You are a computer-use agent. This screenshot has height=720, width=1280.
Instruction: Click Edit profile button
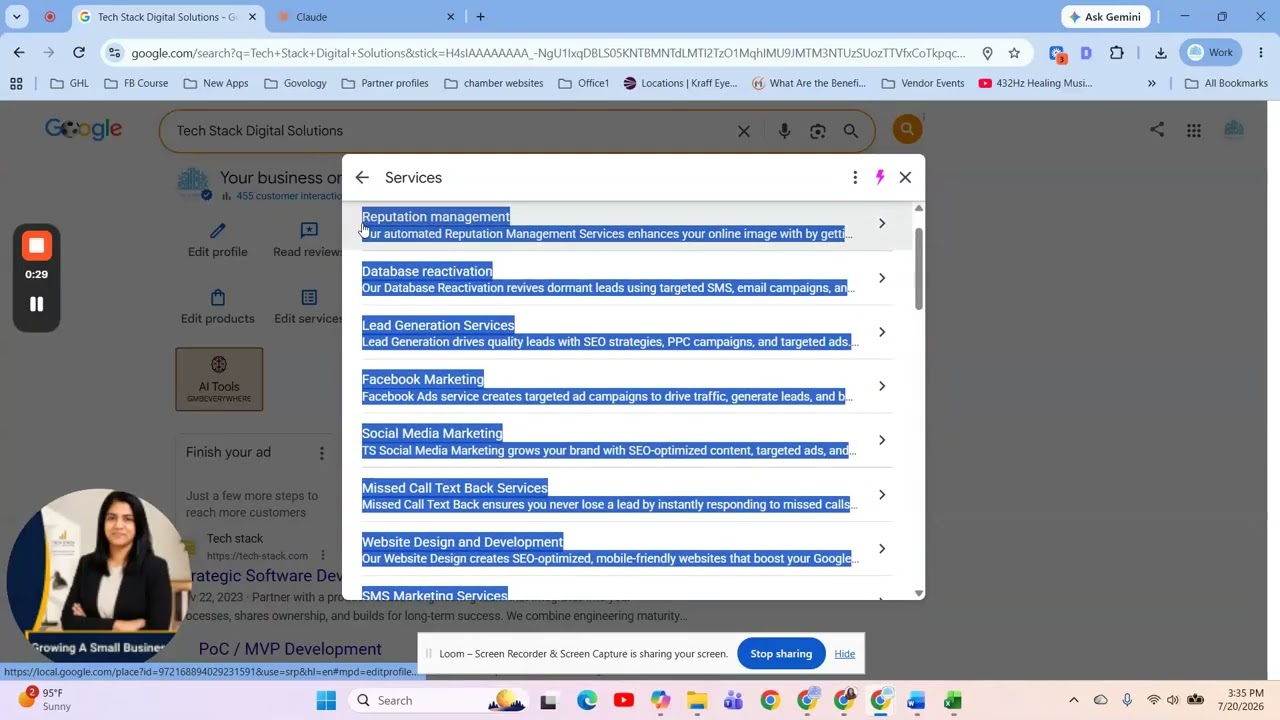point(217,241)
